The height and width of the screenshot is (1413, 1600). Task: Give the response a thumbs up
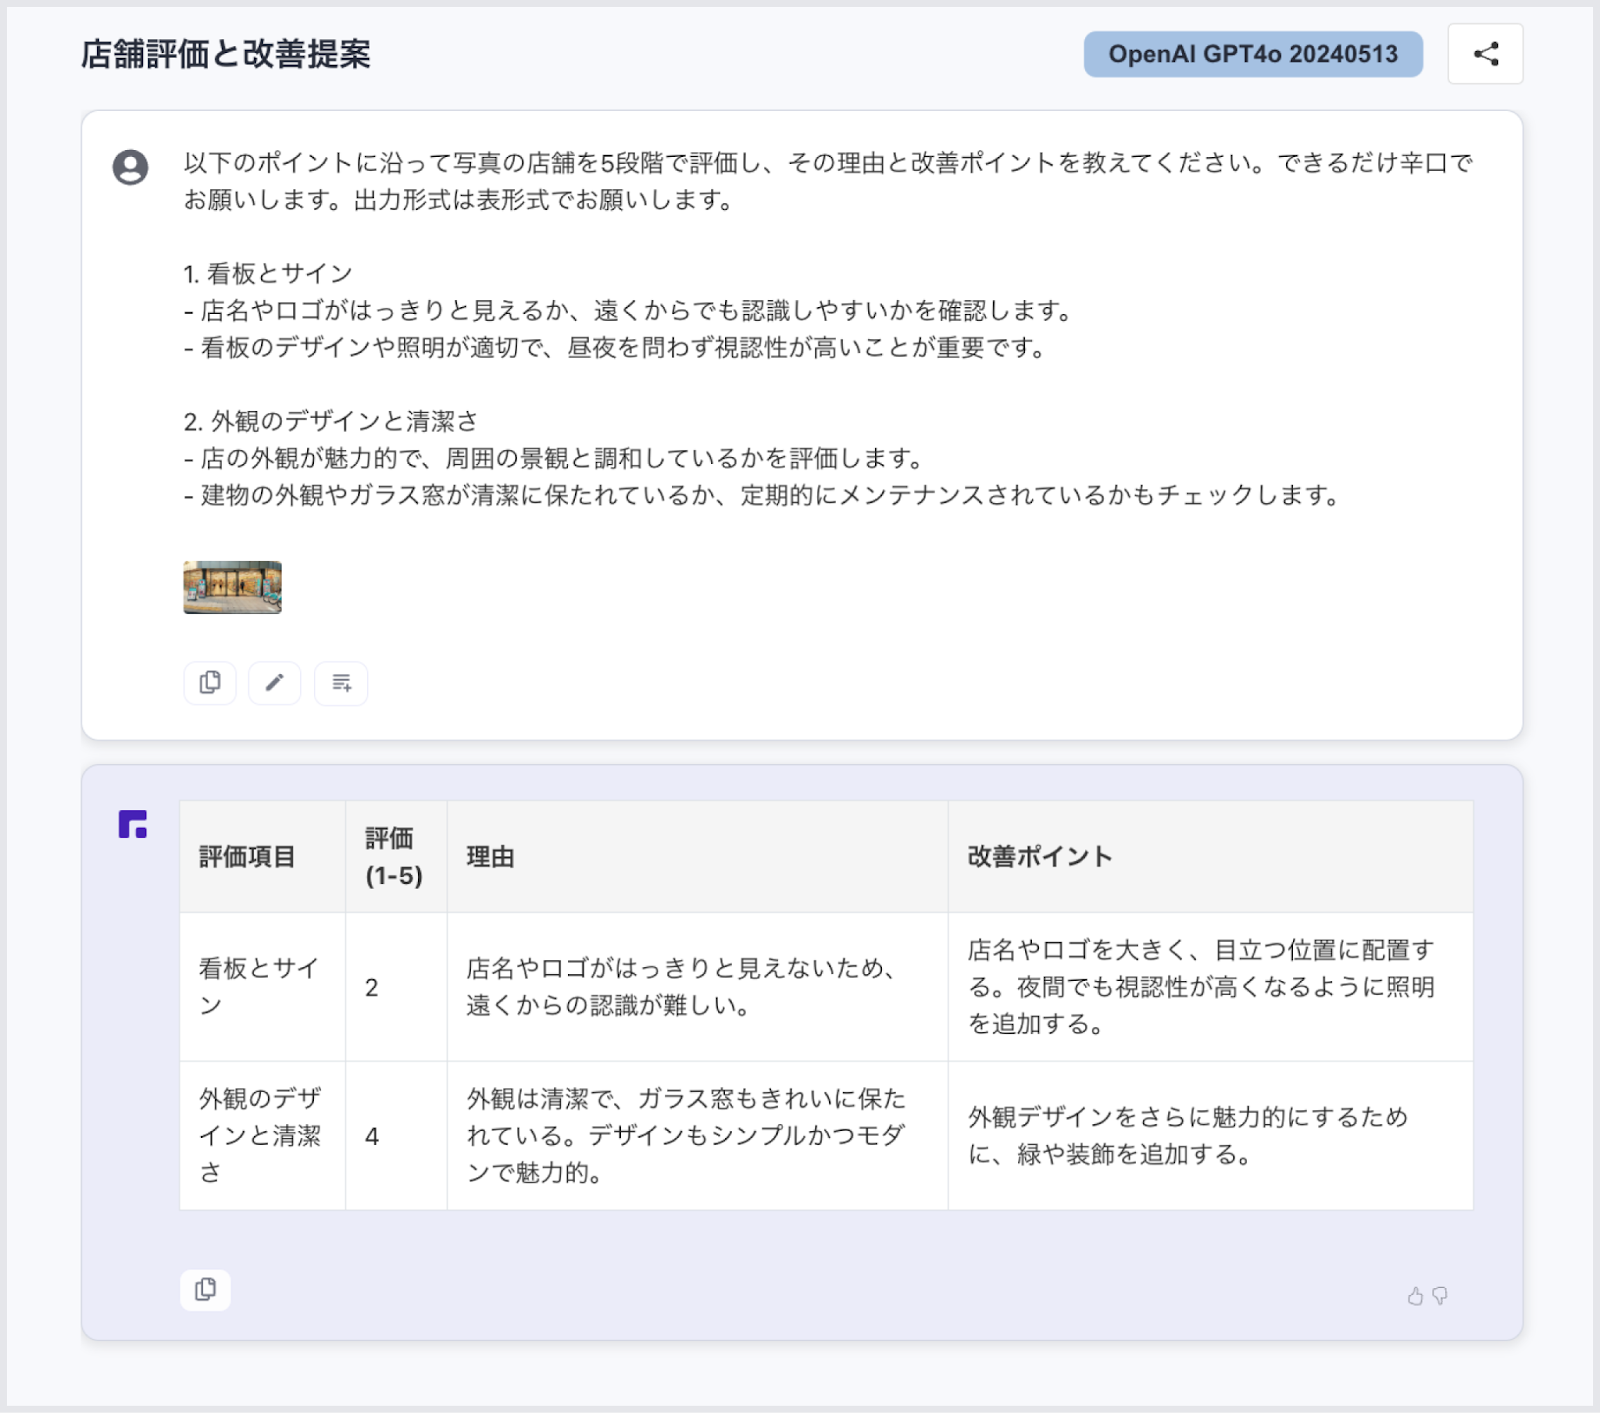coord(1415,1296)
